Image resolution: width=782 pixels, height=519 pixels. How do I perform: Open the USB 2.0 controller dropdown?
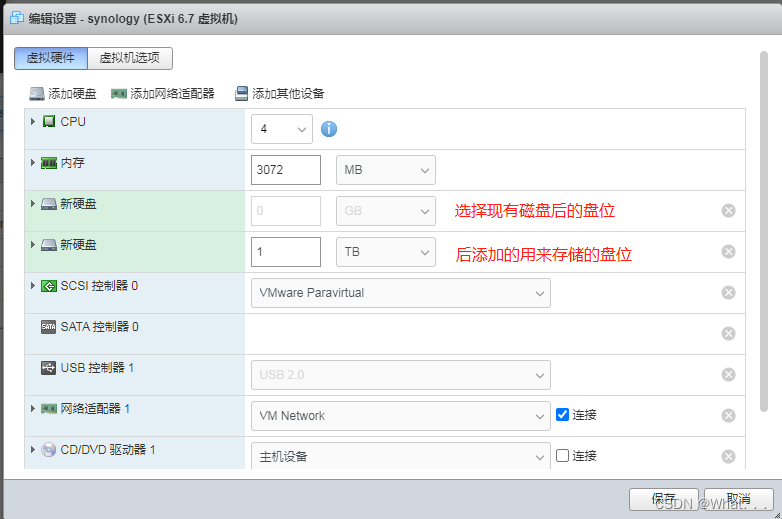[400, 374]
